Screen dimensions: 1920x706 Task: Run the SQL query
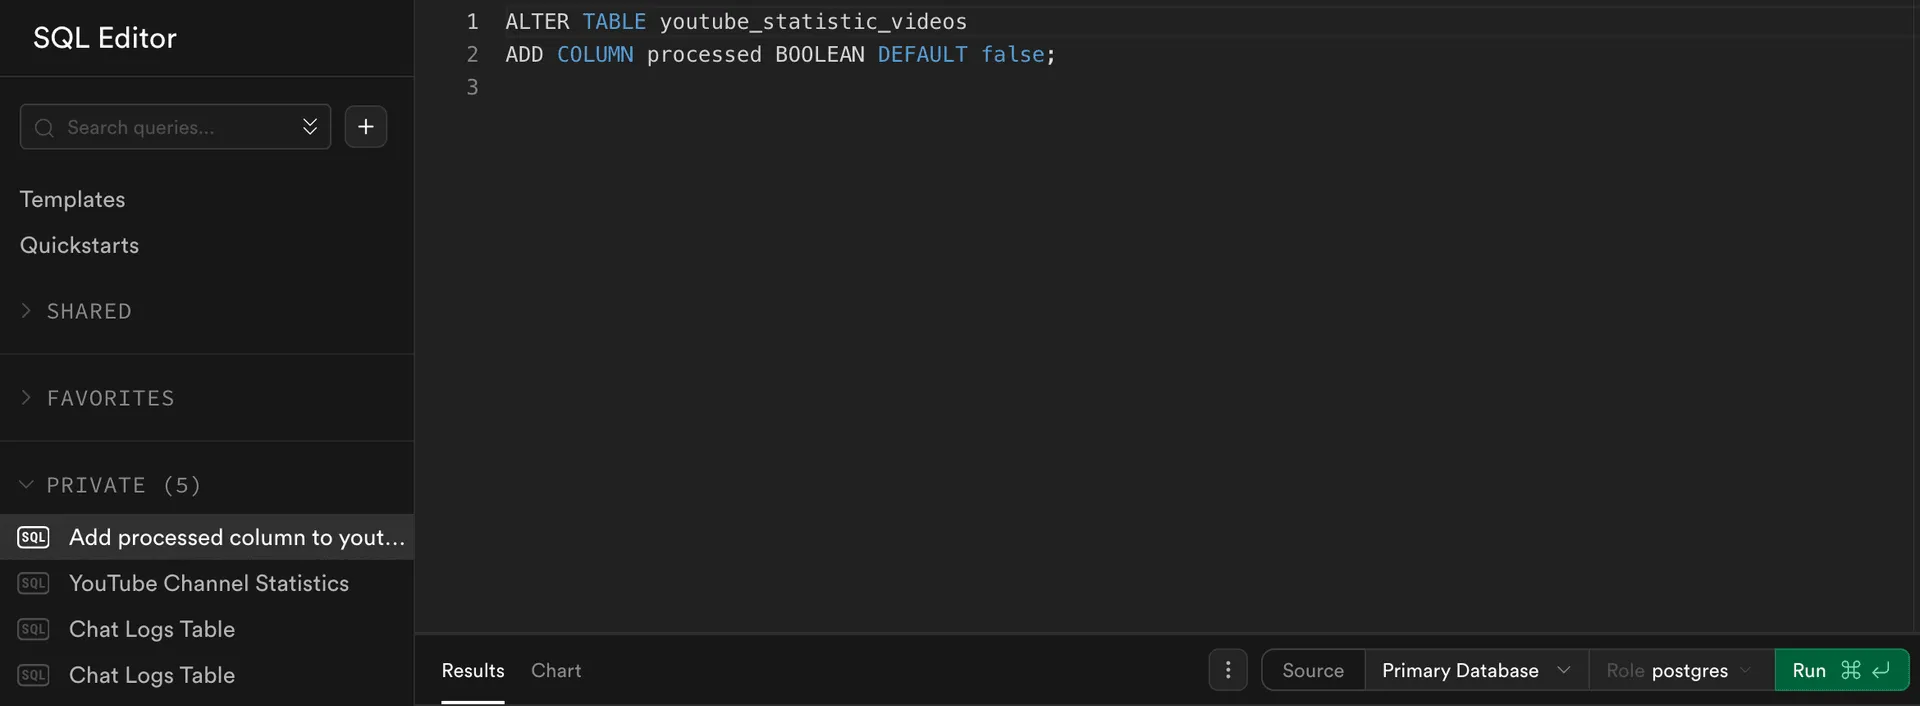(1841, 670)
